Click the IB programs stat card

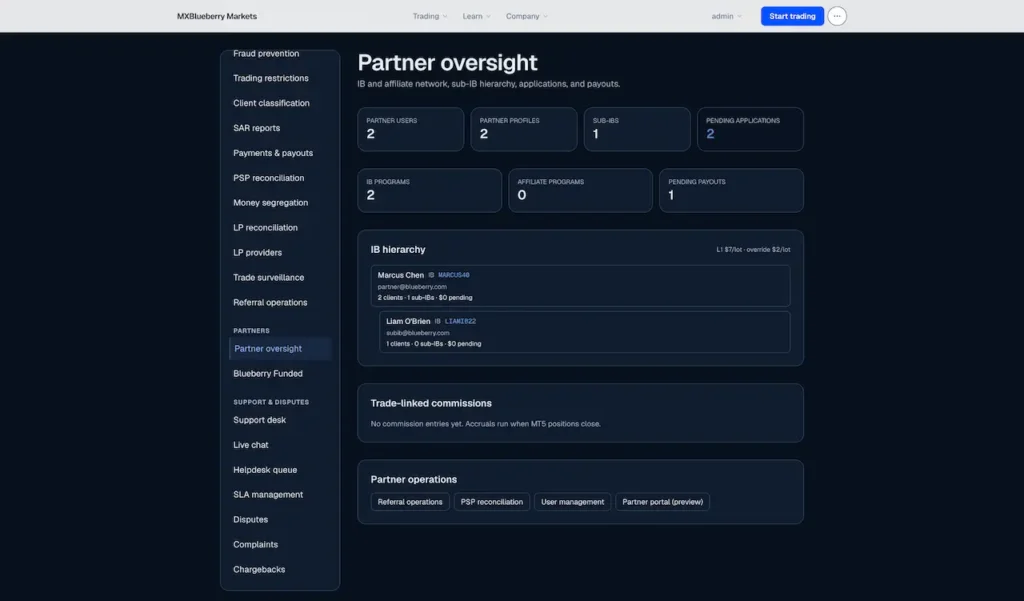pos(430,191)
